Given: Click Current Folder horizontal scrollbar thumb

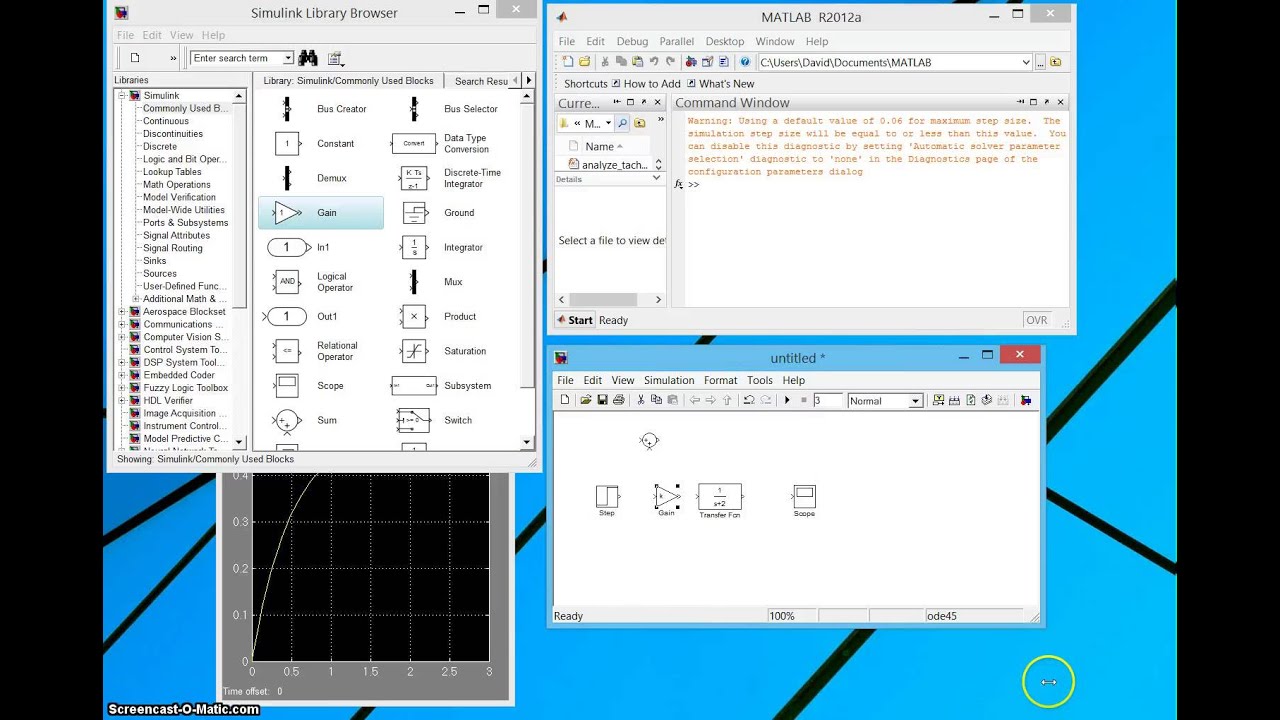Looking at the screenshot, I should click(x=604, y=300).
